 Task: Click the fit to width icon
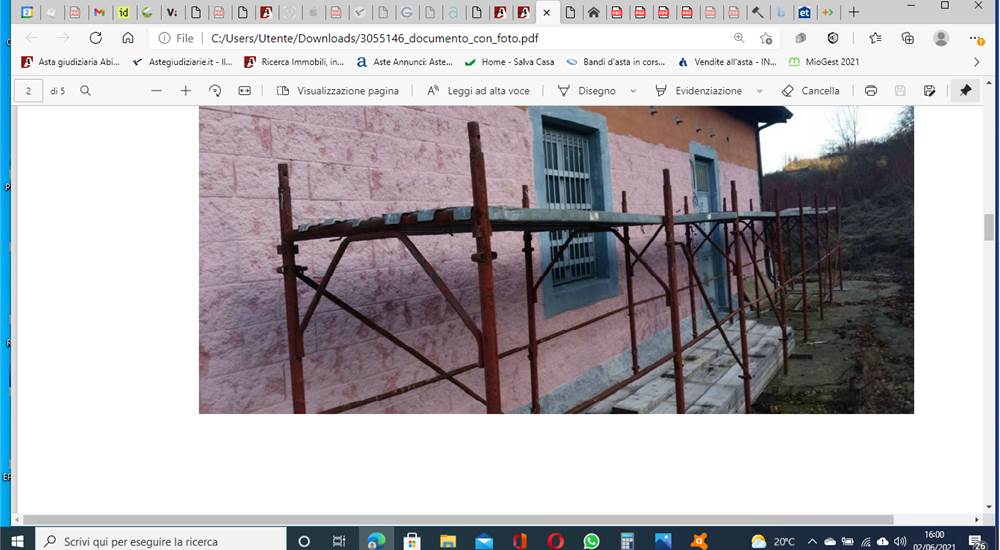tap(244, 91)
